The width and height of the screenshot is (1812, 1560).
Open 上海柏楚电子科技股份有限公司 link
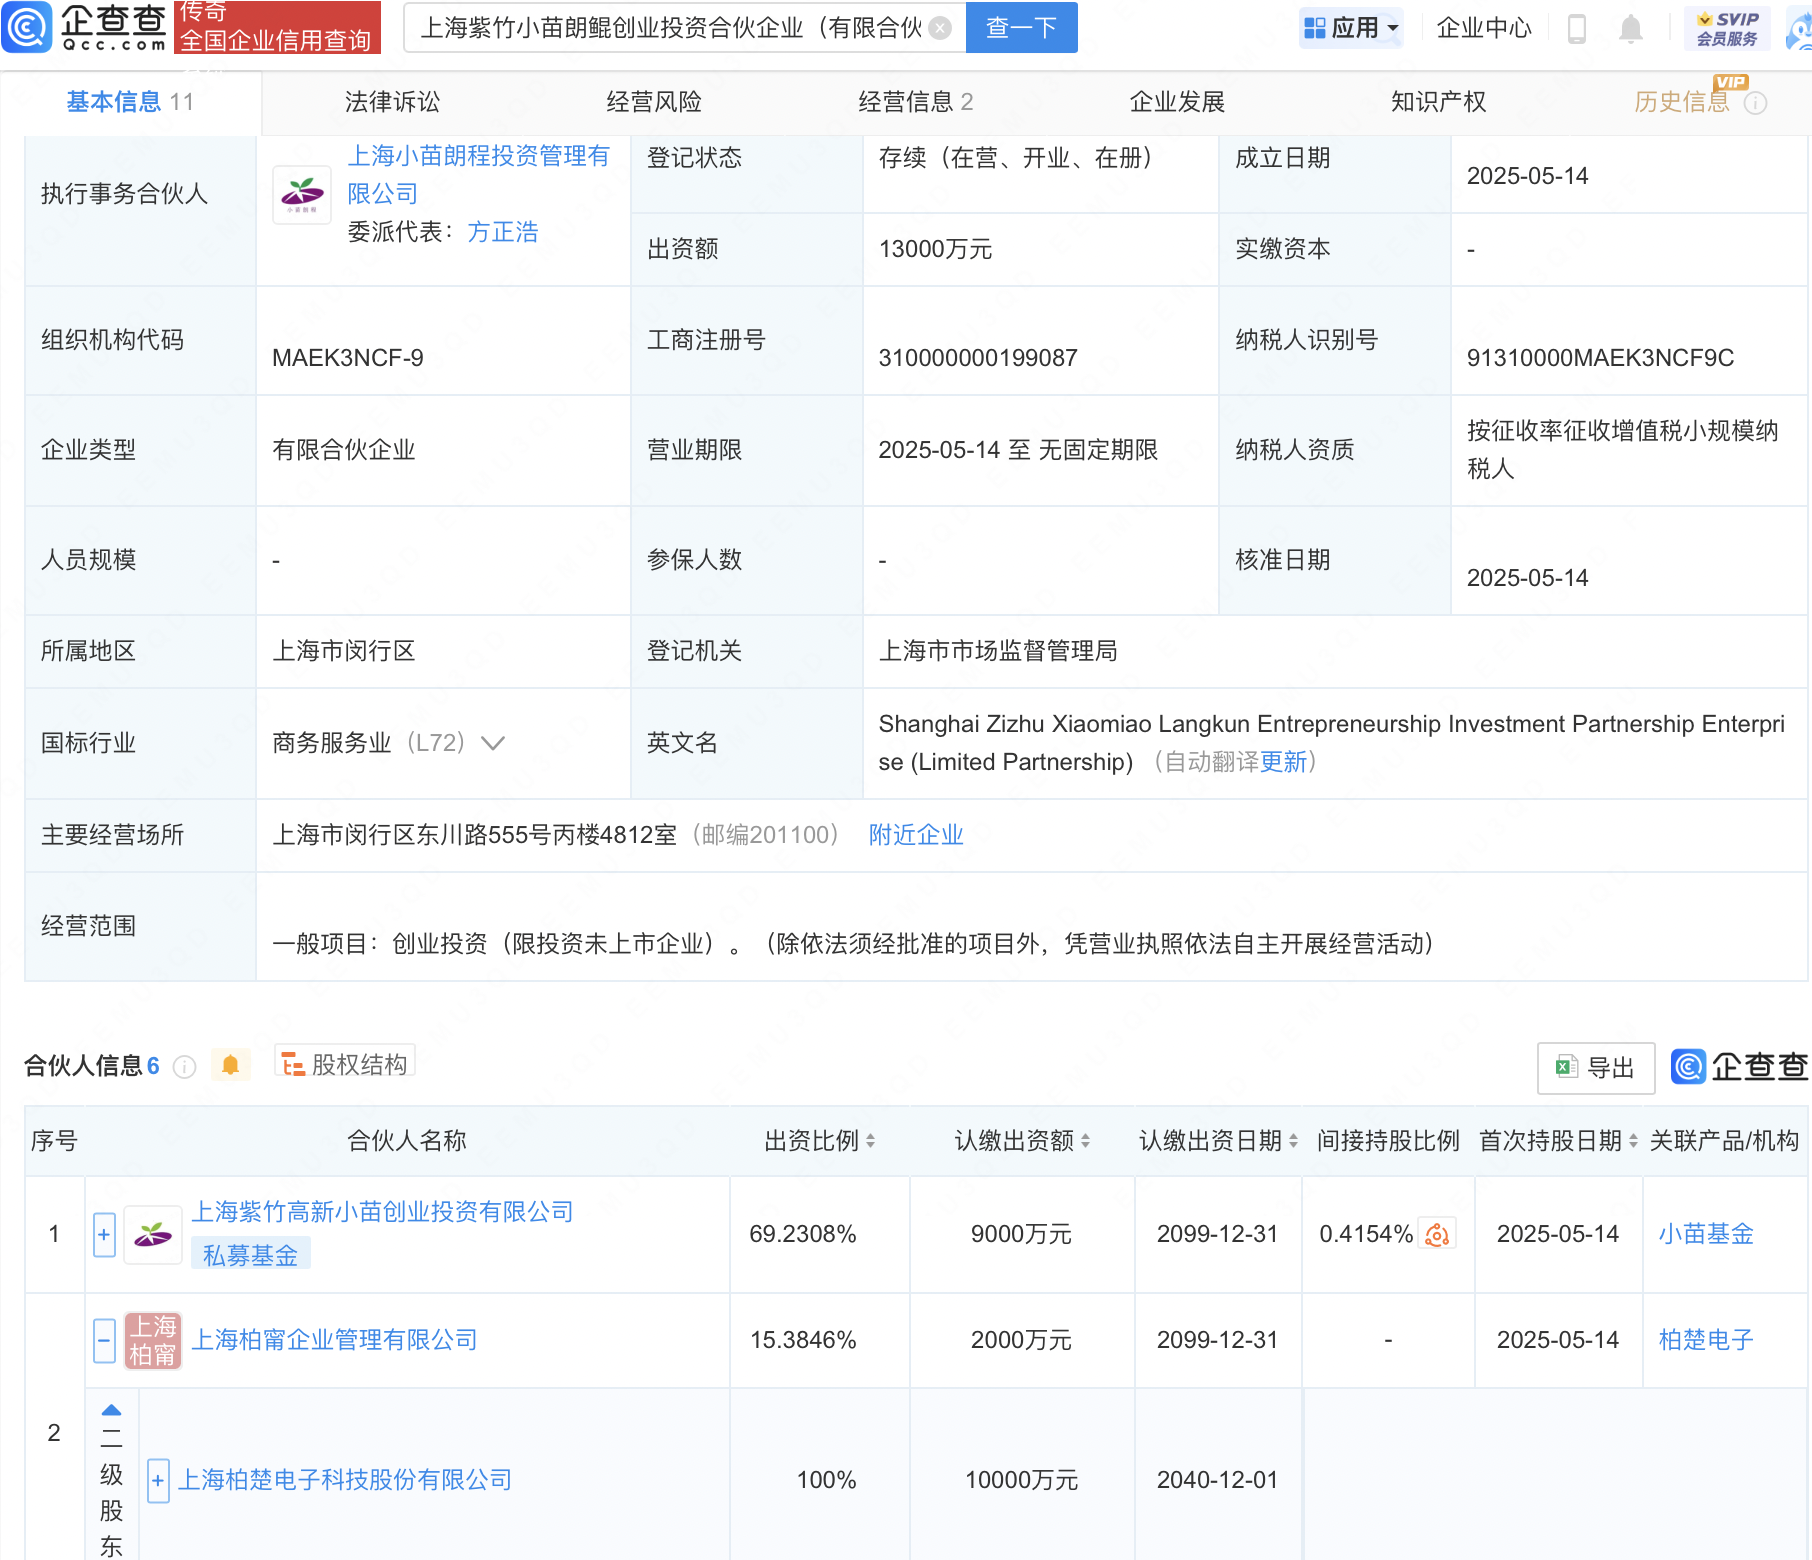(x=344, y=1480)
